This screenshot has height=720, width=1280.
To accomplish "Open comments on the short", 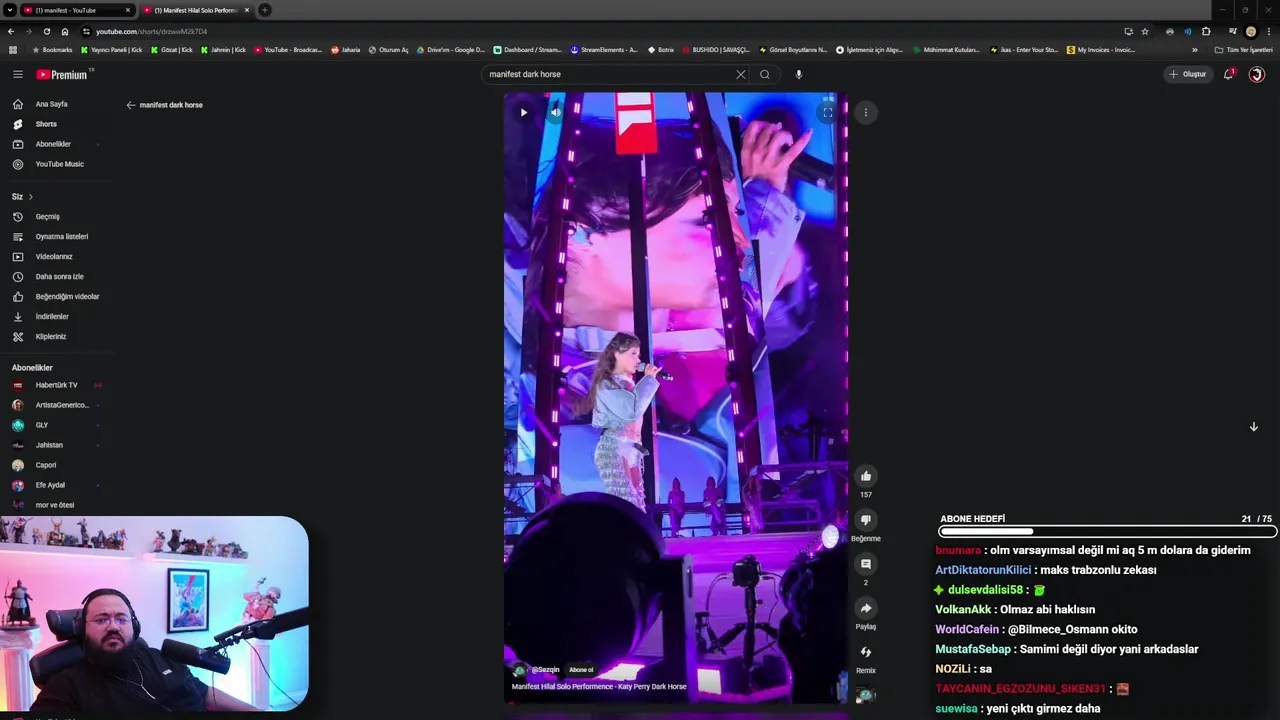I will [x=866, y=564].
